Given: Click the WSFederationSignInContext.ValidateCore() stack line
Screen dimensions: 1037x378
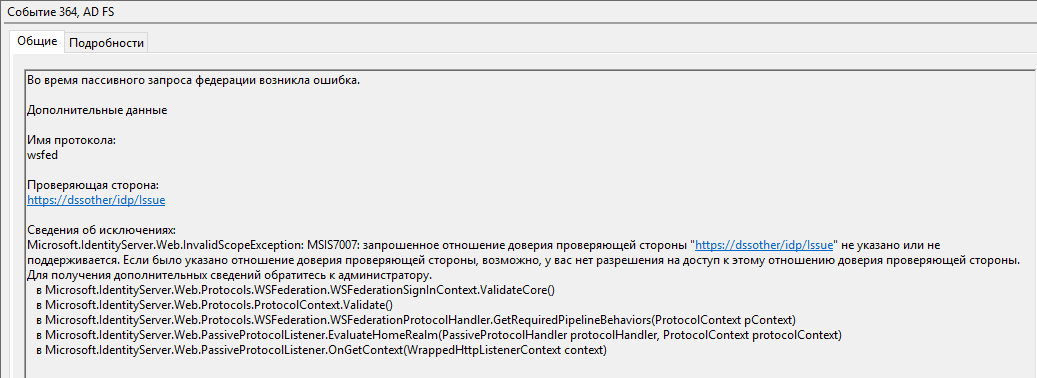Looking at the screenshot, I should pyautogui.click(x=296, y=289).
